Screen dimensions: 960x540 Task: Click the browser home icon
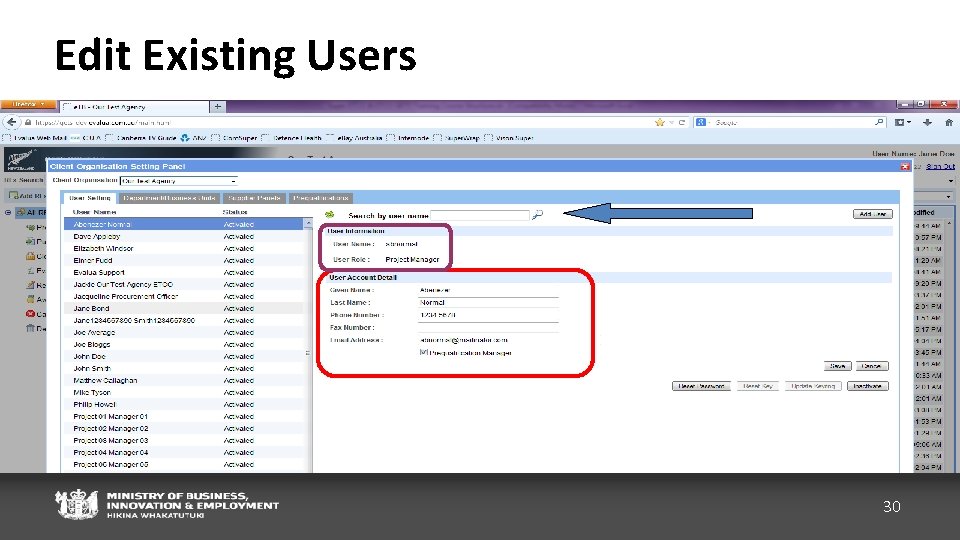(948, 122)
